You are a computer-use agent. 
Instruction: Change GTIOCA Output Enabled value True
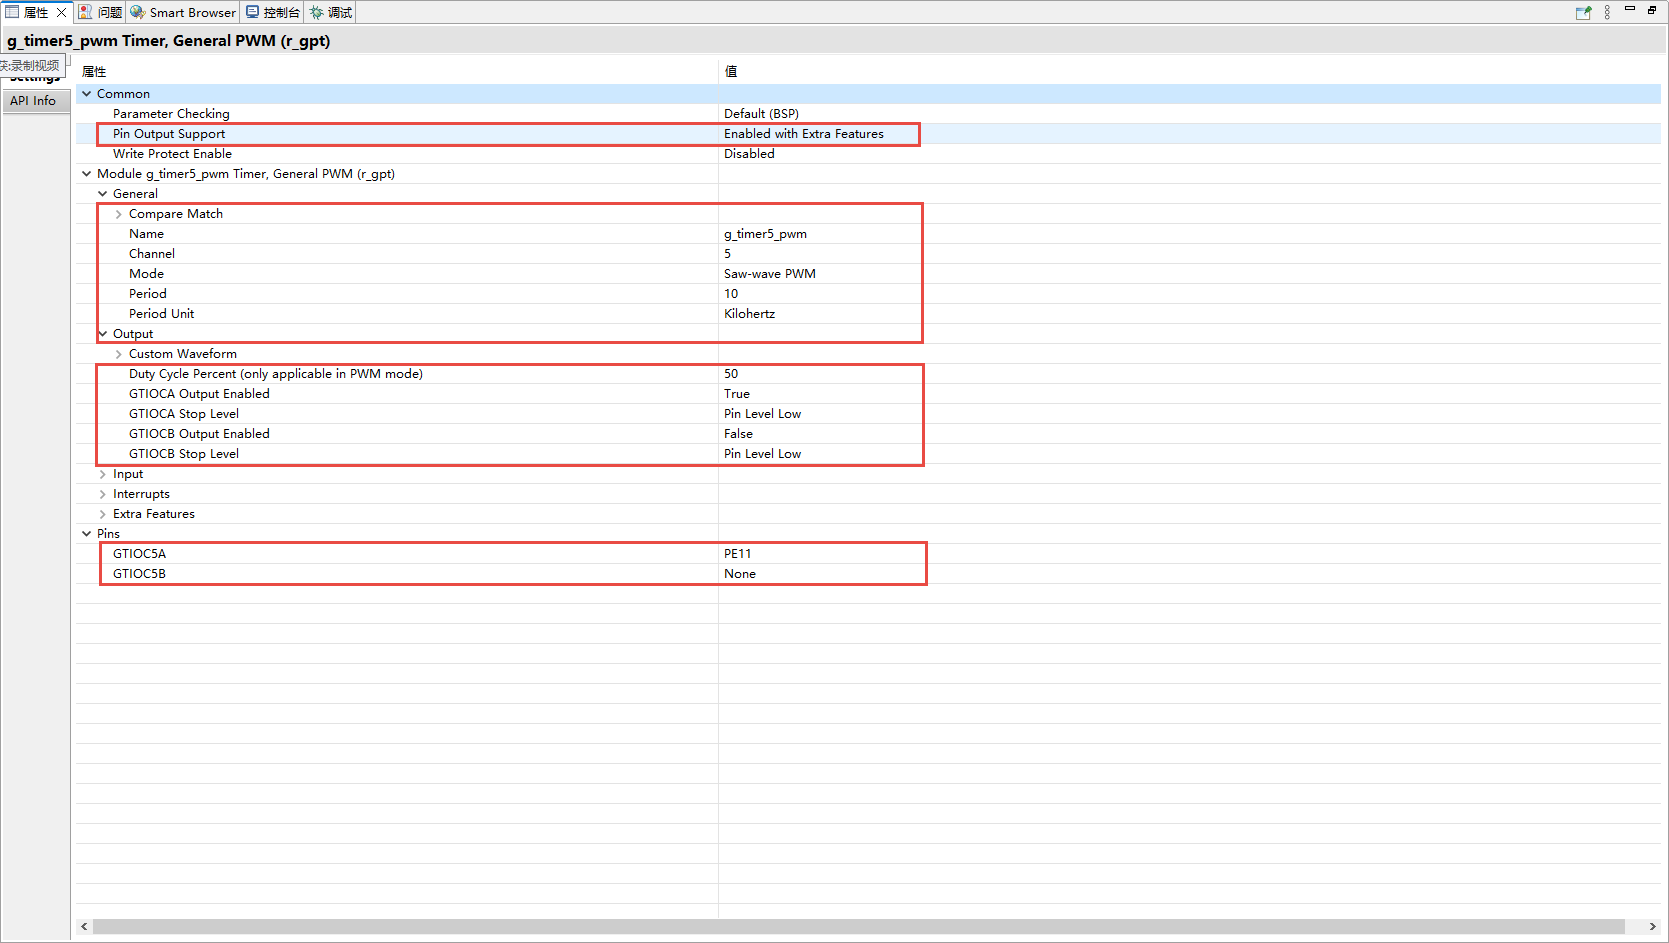point(737,394)
